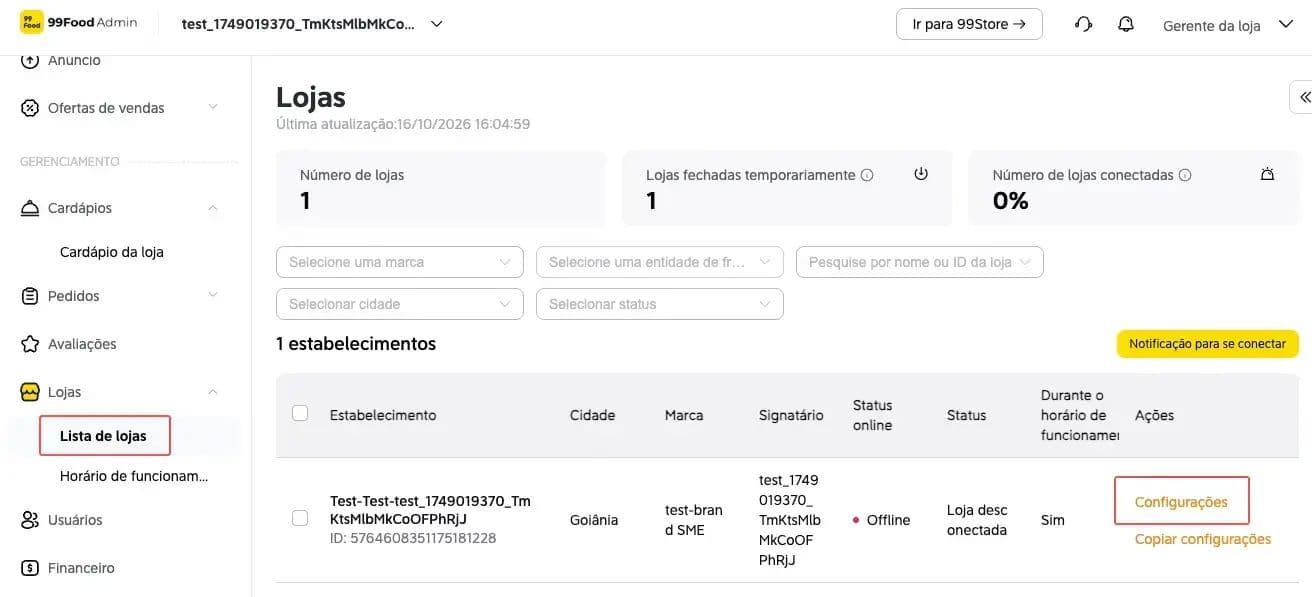1312x597 pixels.
Task: Open Horário de funcionamento in the sidebar
Action: point(134,476)
